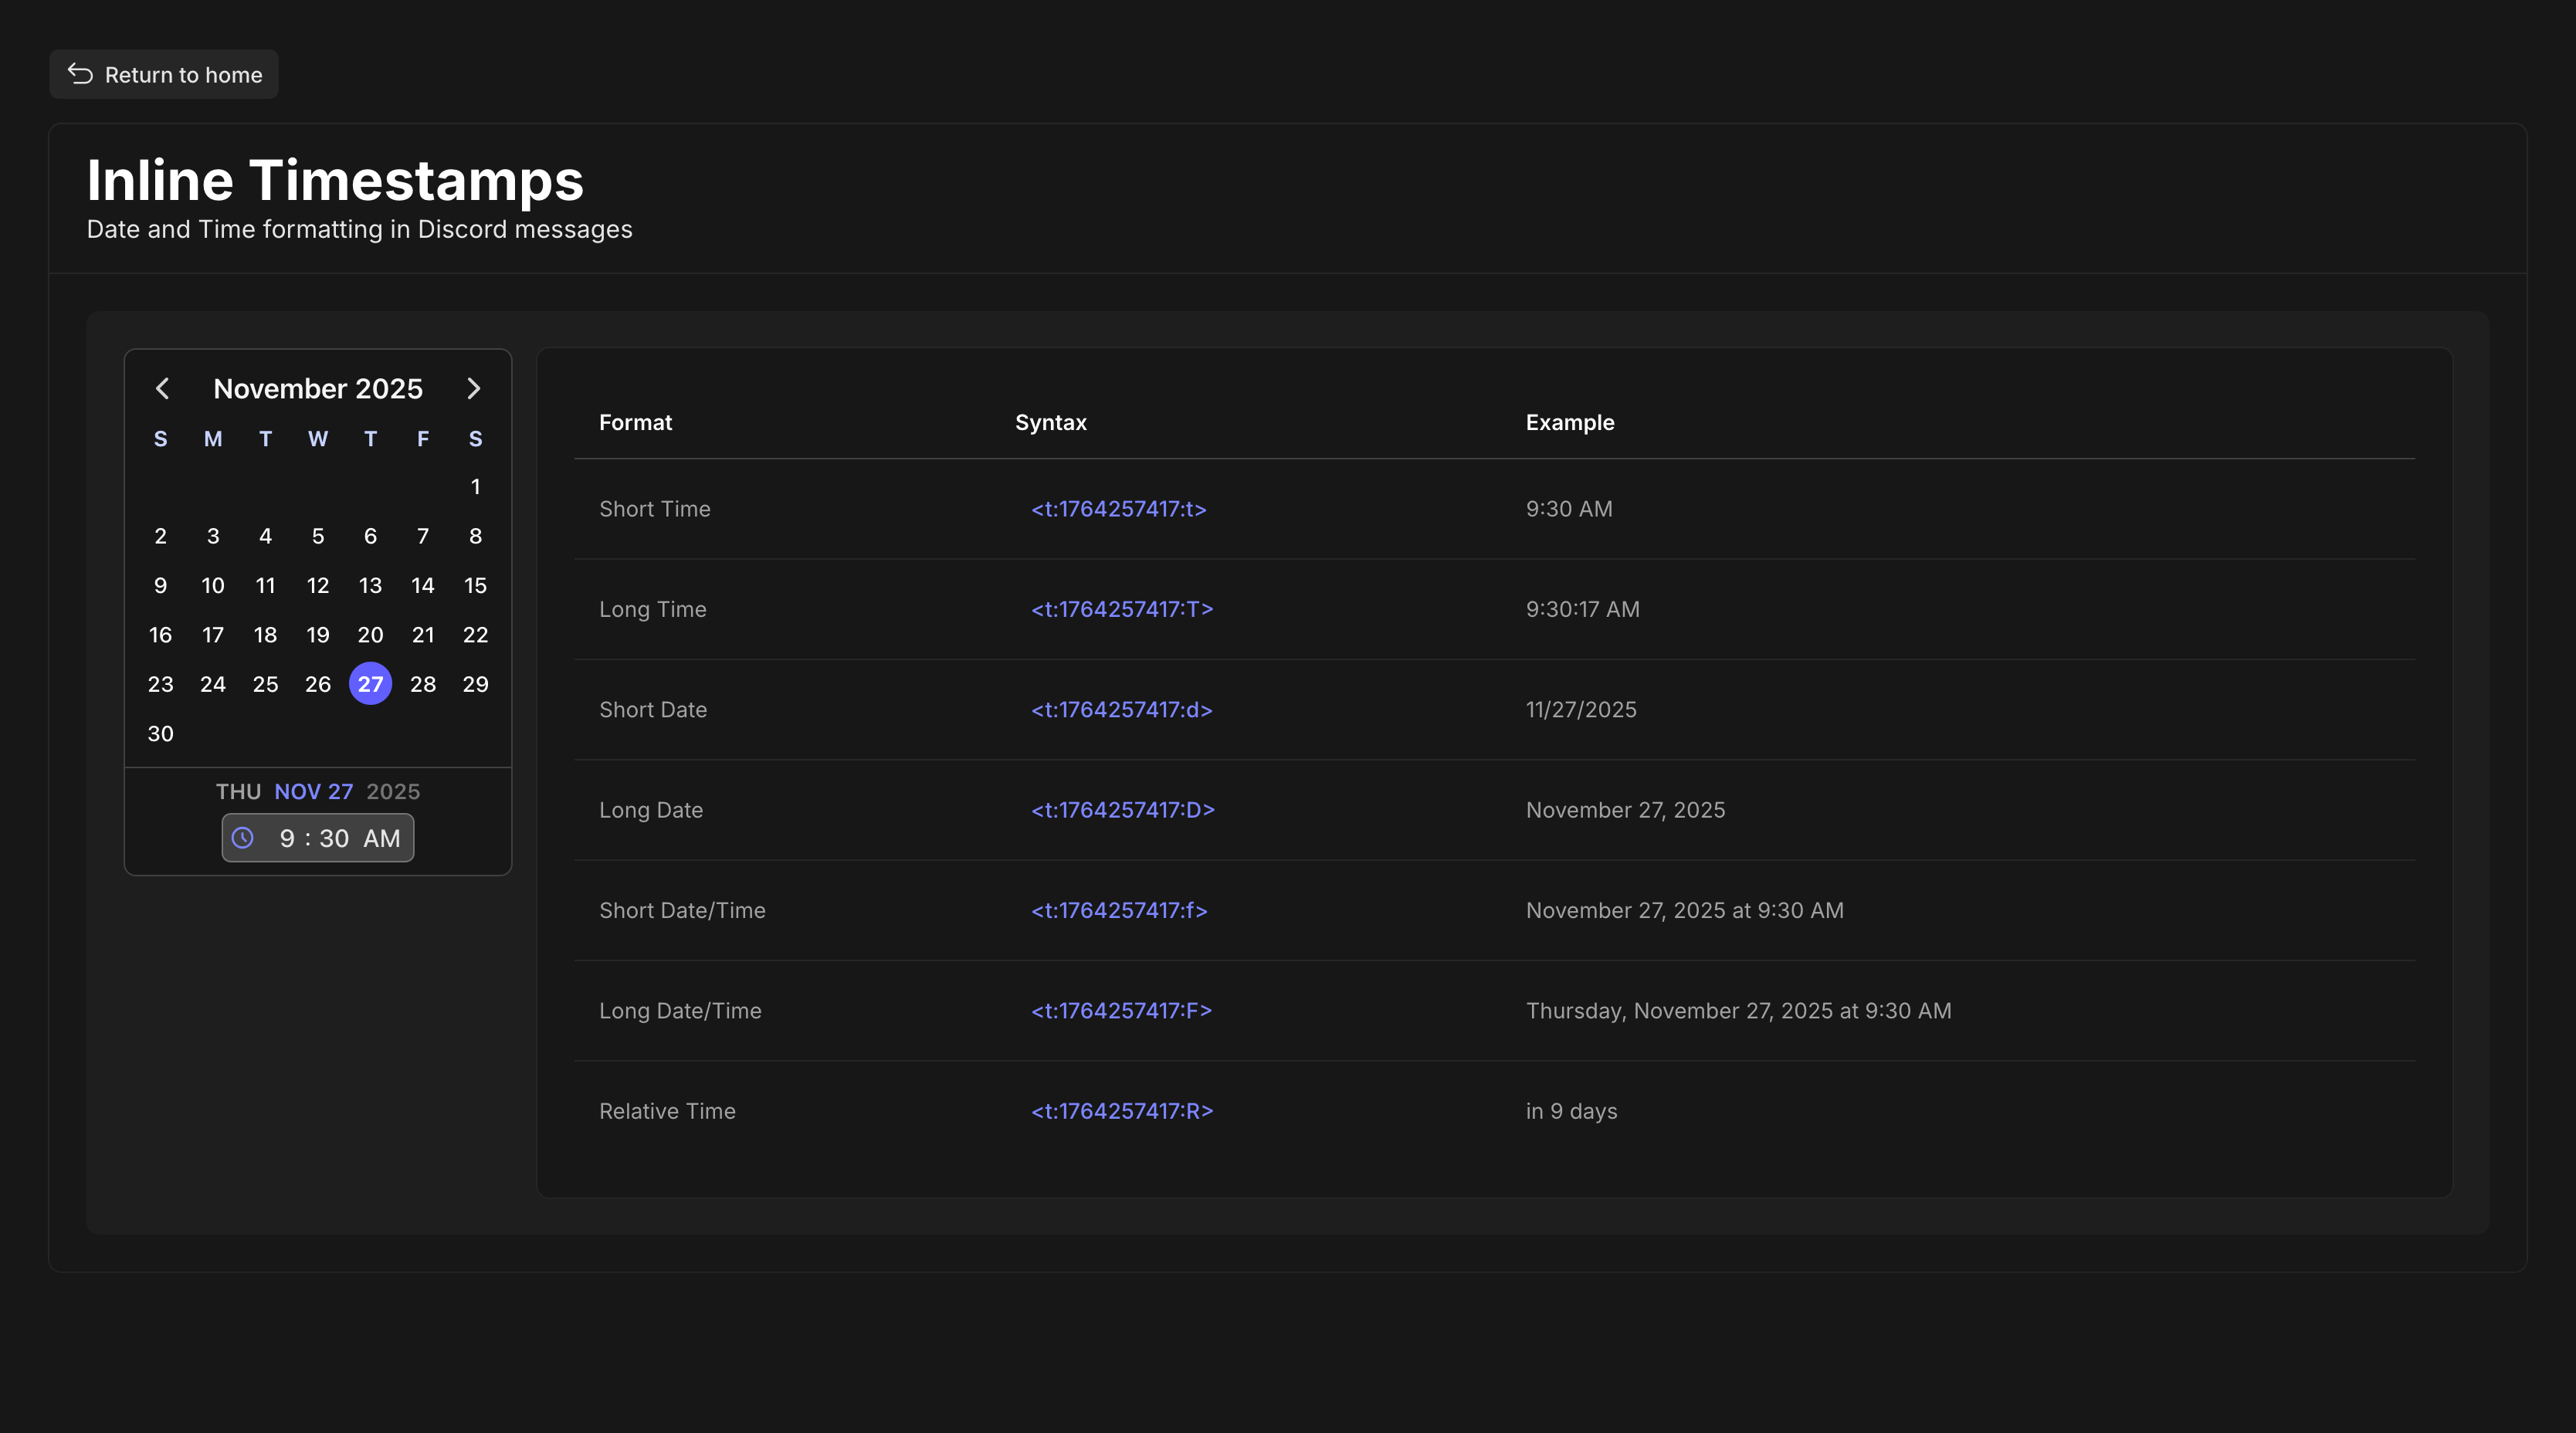Go to previous month chevron

click(x=162, y=388)
